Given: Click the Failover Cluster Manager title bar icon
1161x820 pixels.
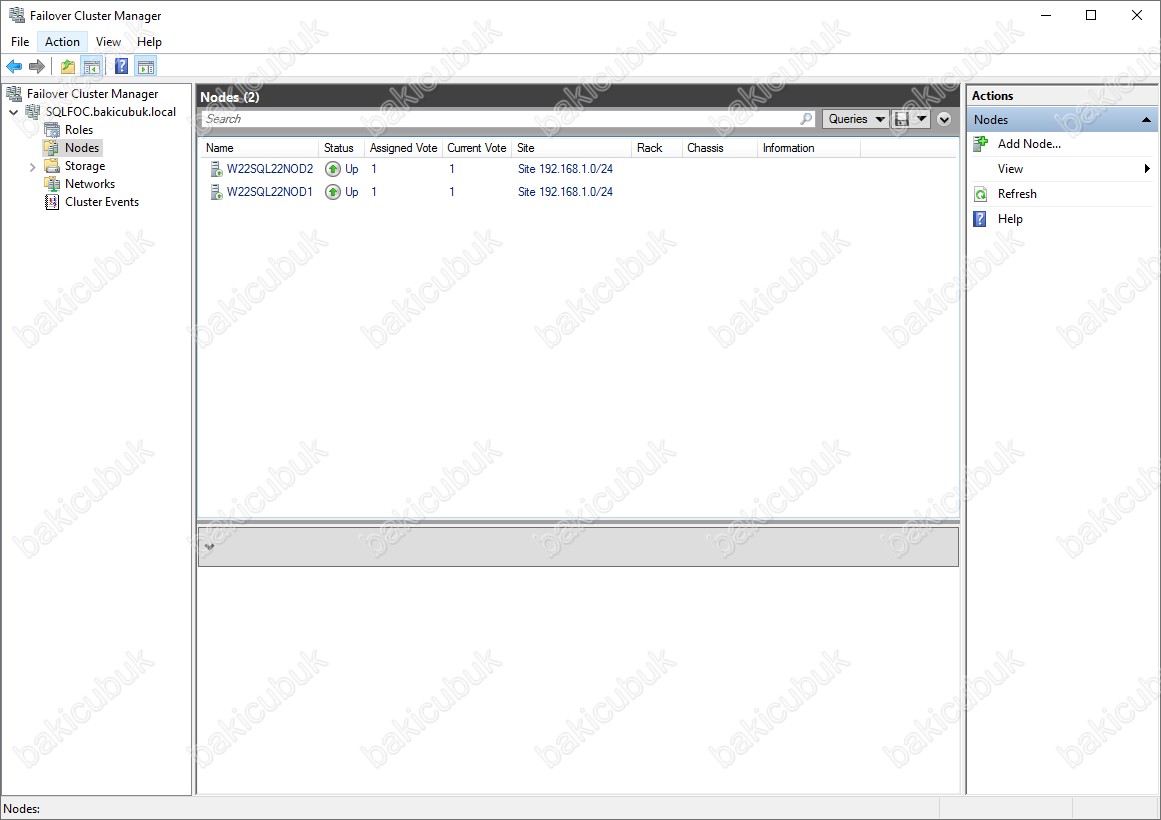Looking at the screenshot, I should 16,15.
